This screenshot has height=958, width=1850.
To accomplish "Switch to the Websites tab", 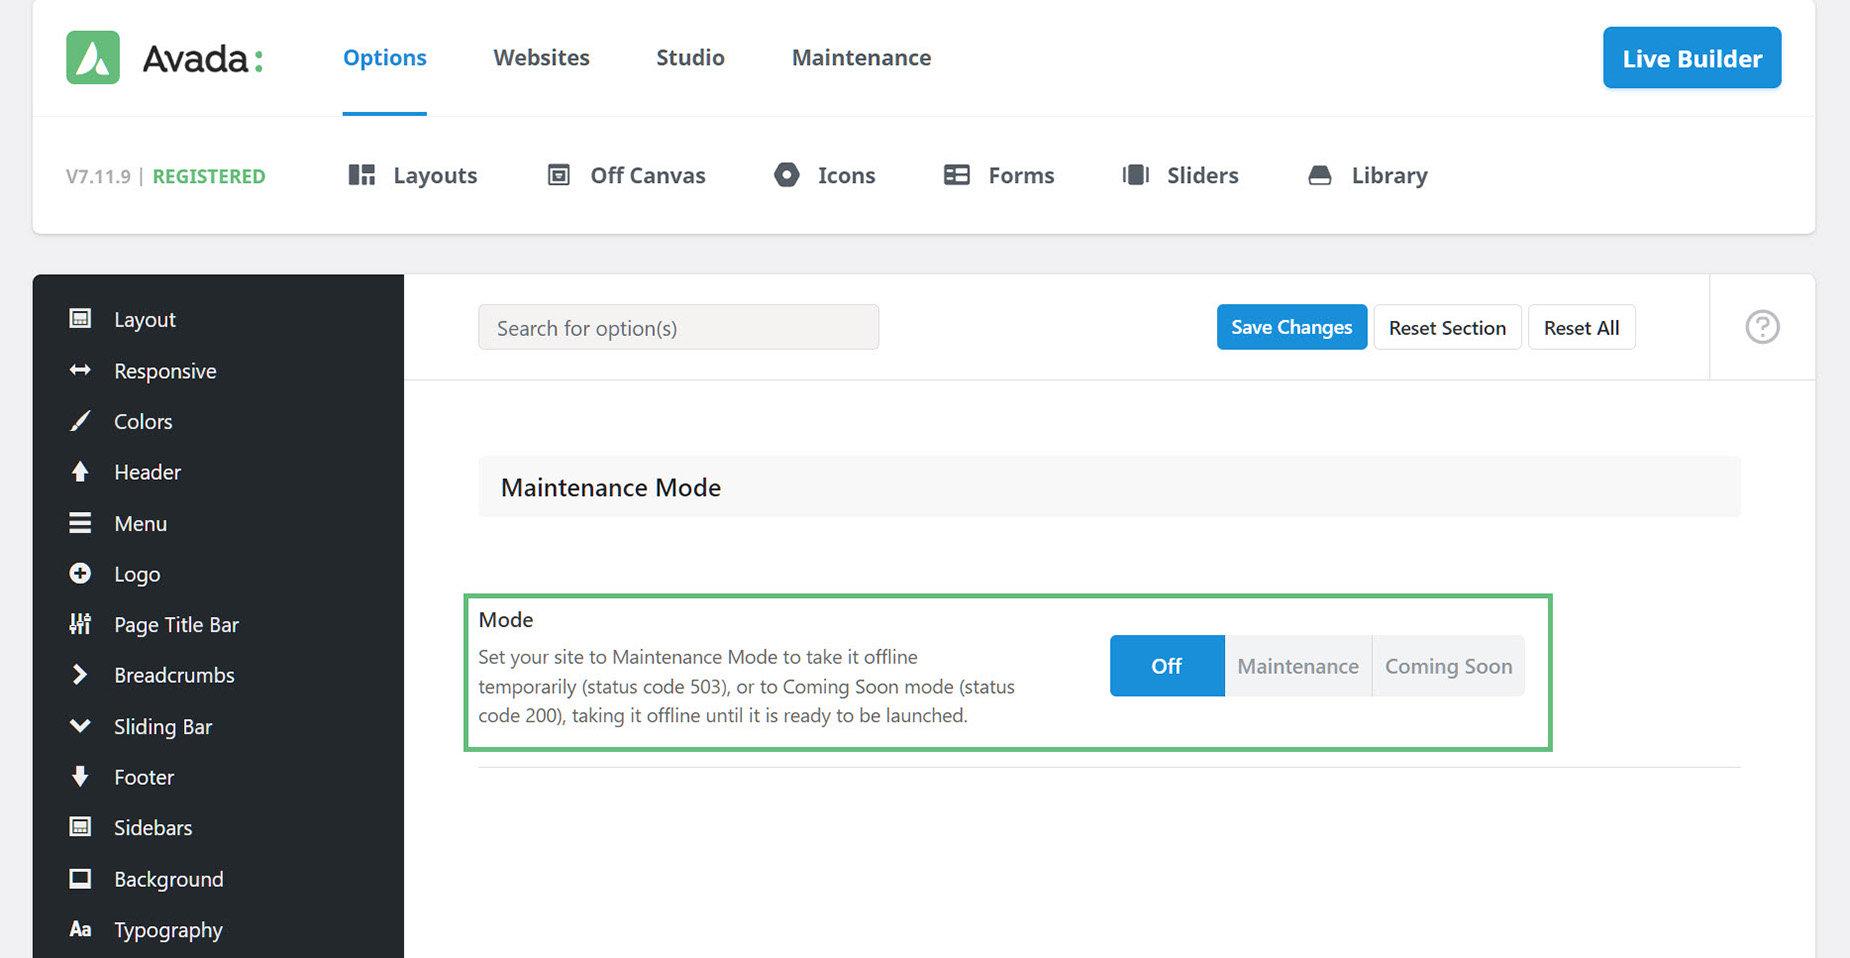I will pos(541,58).
